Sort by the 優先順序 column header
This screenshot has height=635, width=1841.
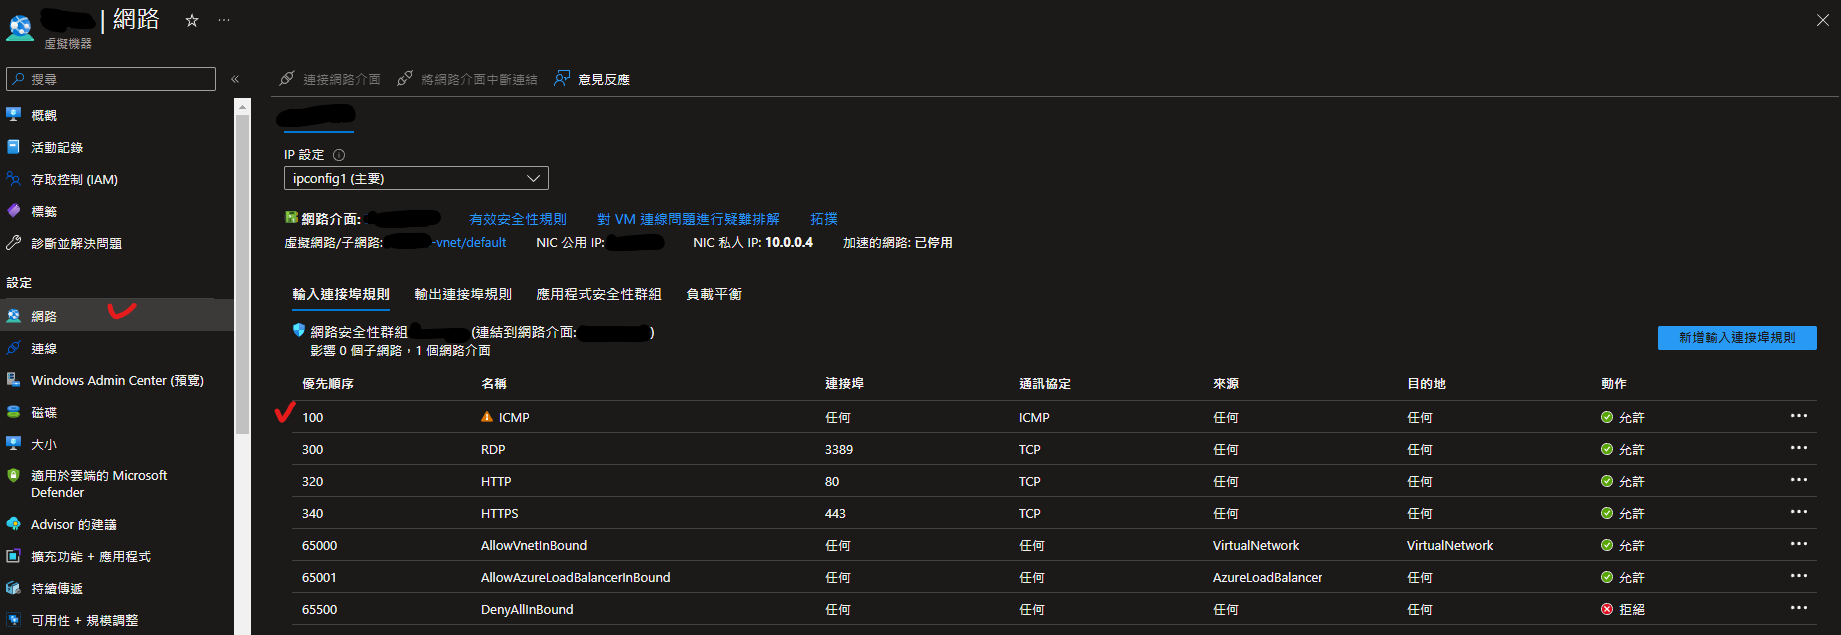[x=328, y=384]
